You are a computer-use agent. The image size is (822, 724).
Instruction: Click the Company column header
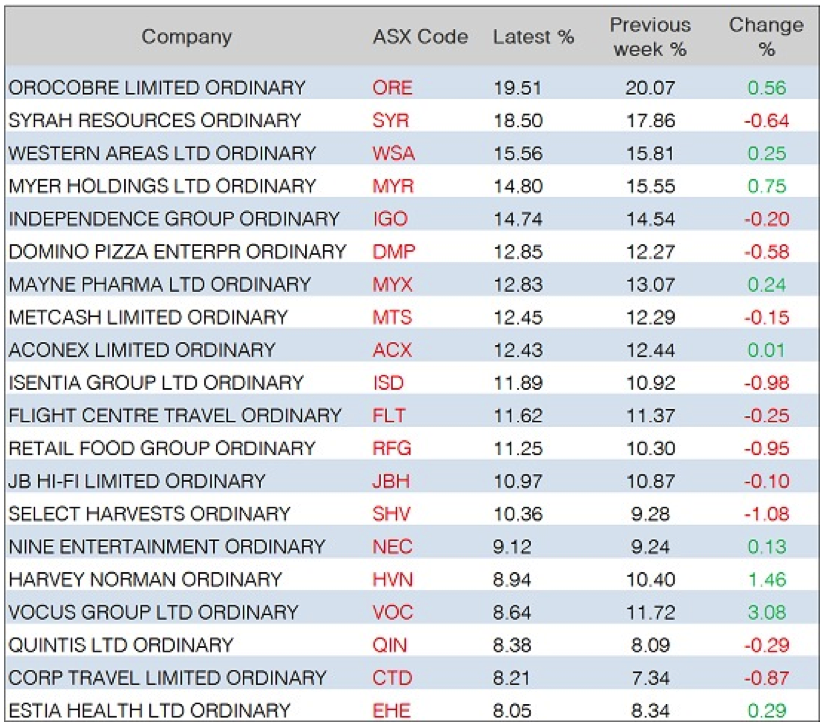186,37
